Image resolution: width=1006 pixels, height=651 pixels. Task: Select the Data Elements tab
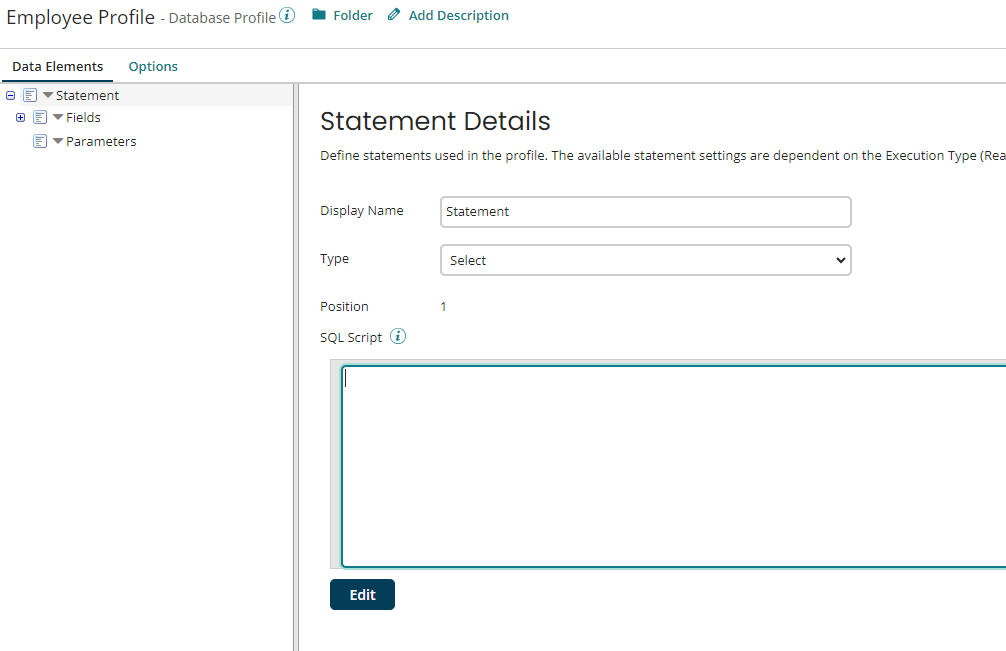pos(57,66)
